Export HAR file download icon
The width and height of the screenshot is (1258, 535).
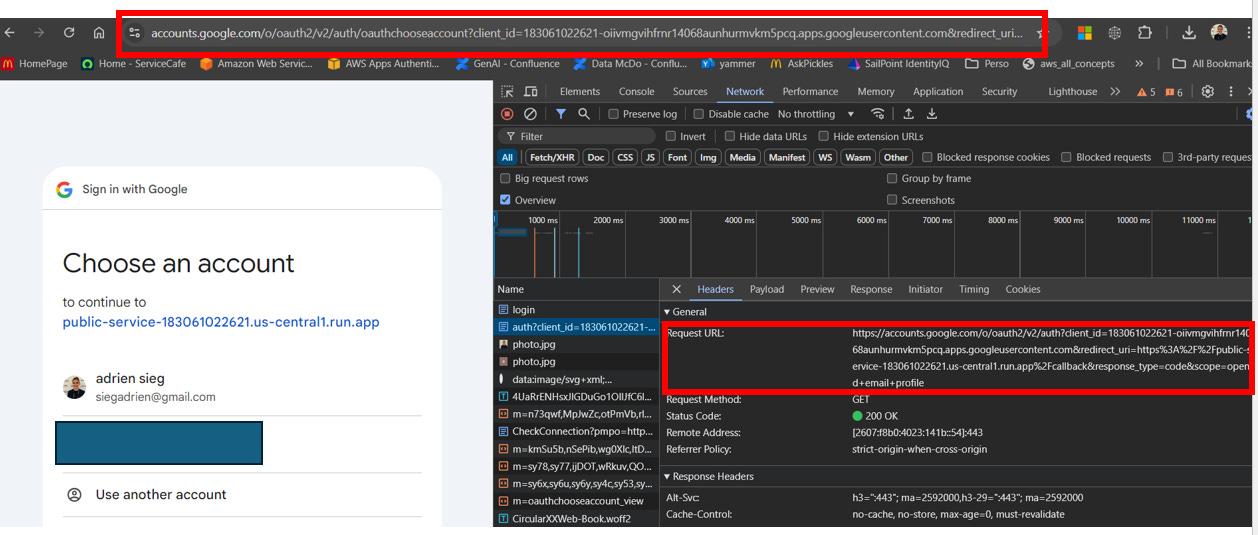pos(932,114)
